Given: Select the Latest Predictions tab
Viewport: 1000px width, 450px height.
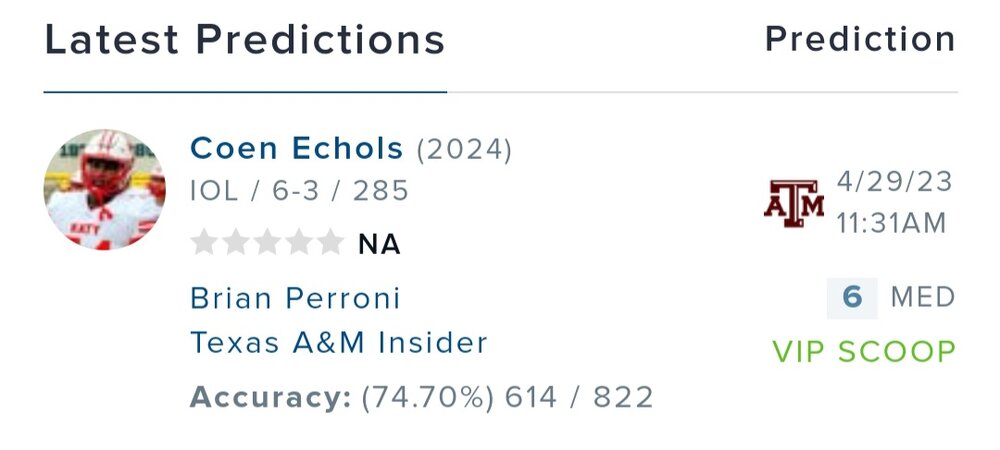Looking at the screenshot, I should pos(245,40).
